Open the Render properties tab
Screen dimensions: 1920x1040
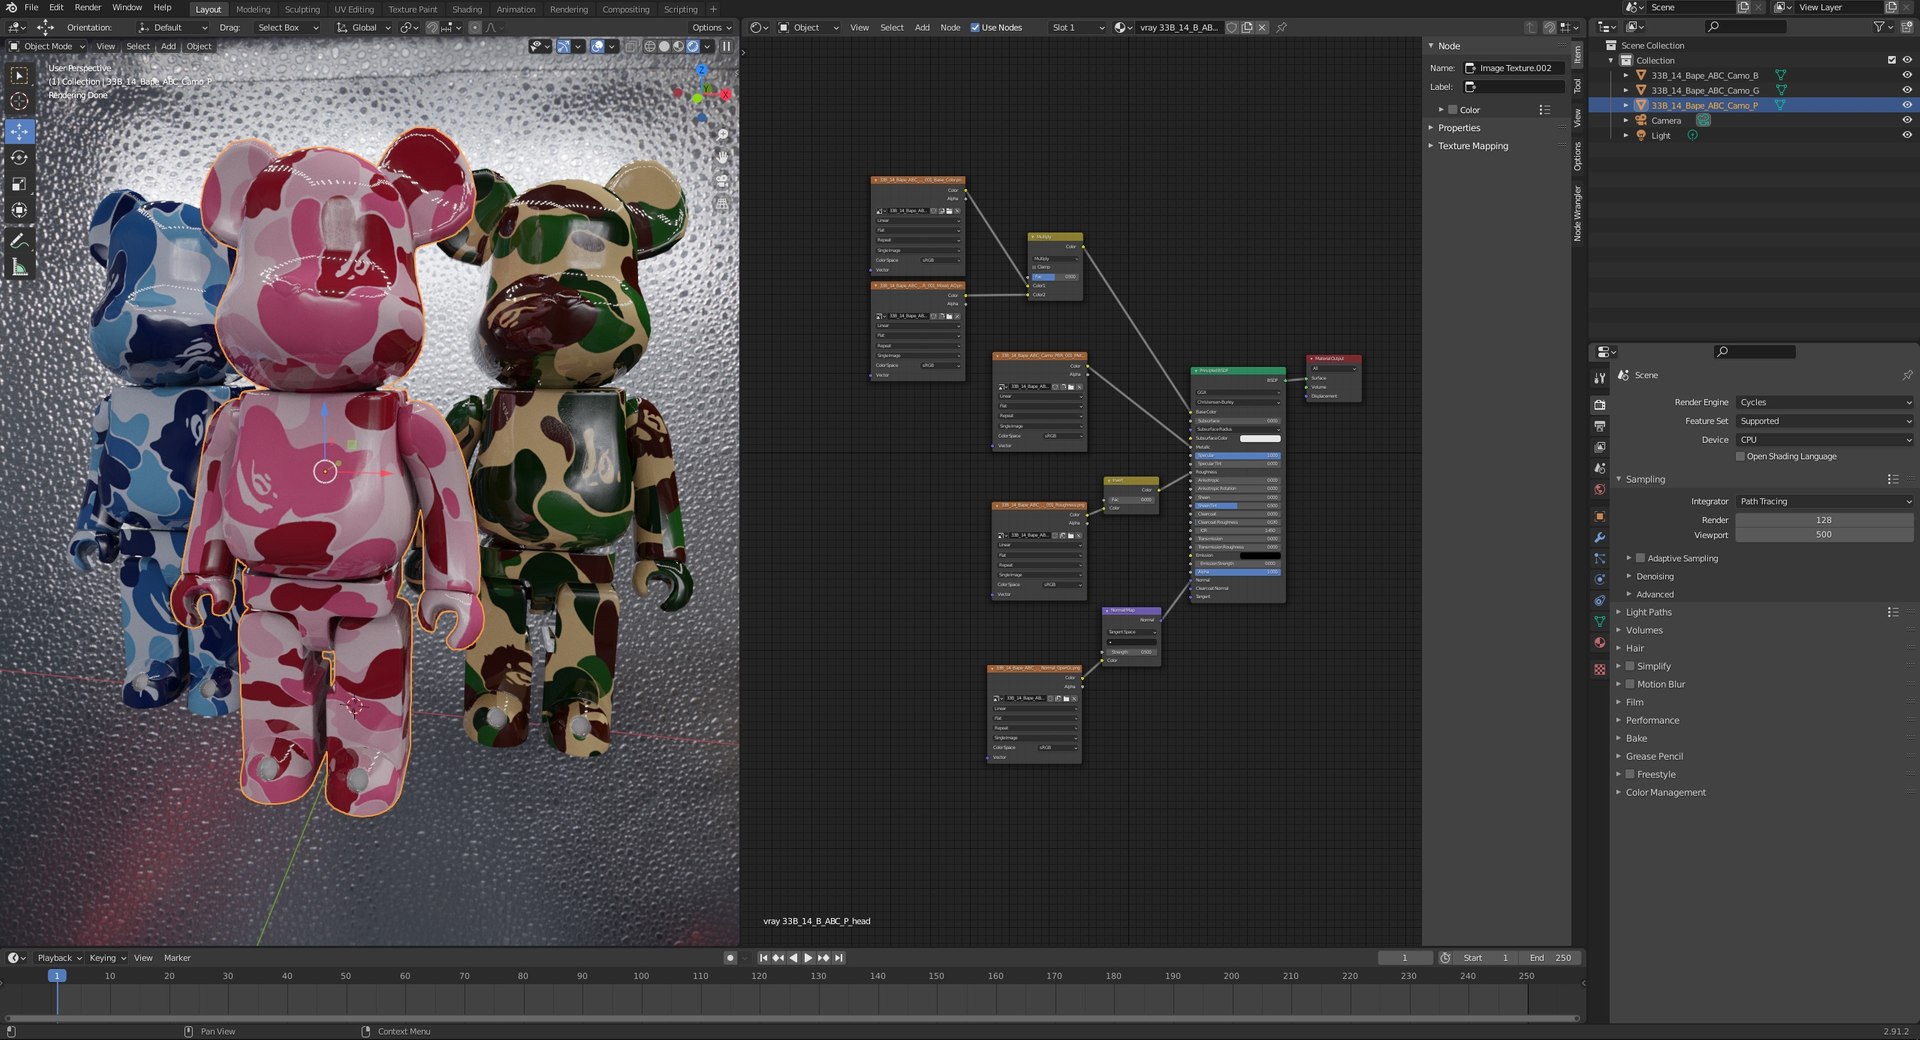[x=1600, y=405]
